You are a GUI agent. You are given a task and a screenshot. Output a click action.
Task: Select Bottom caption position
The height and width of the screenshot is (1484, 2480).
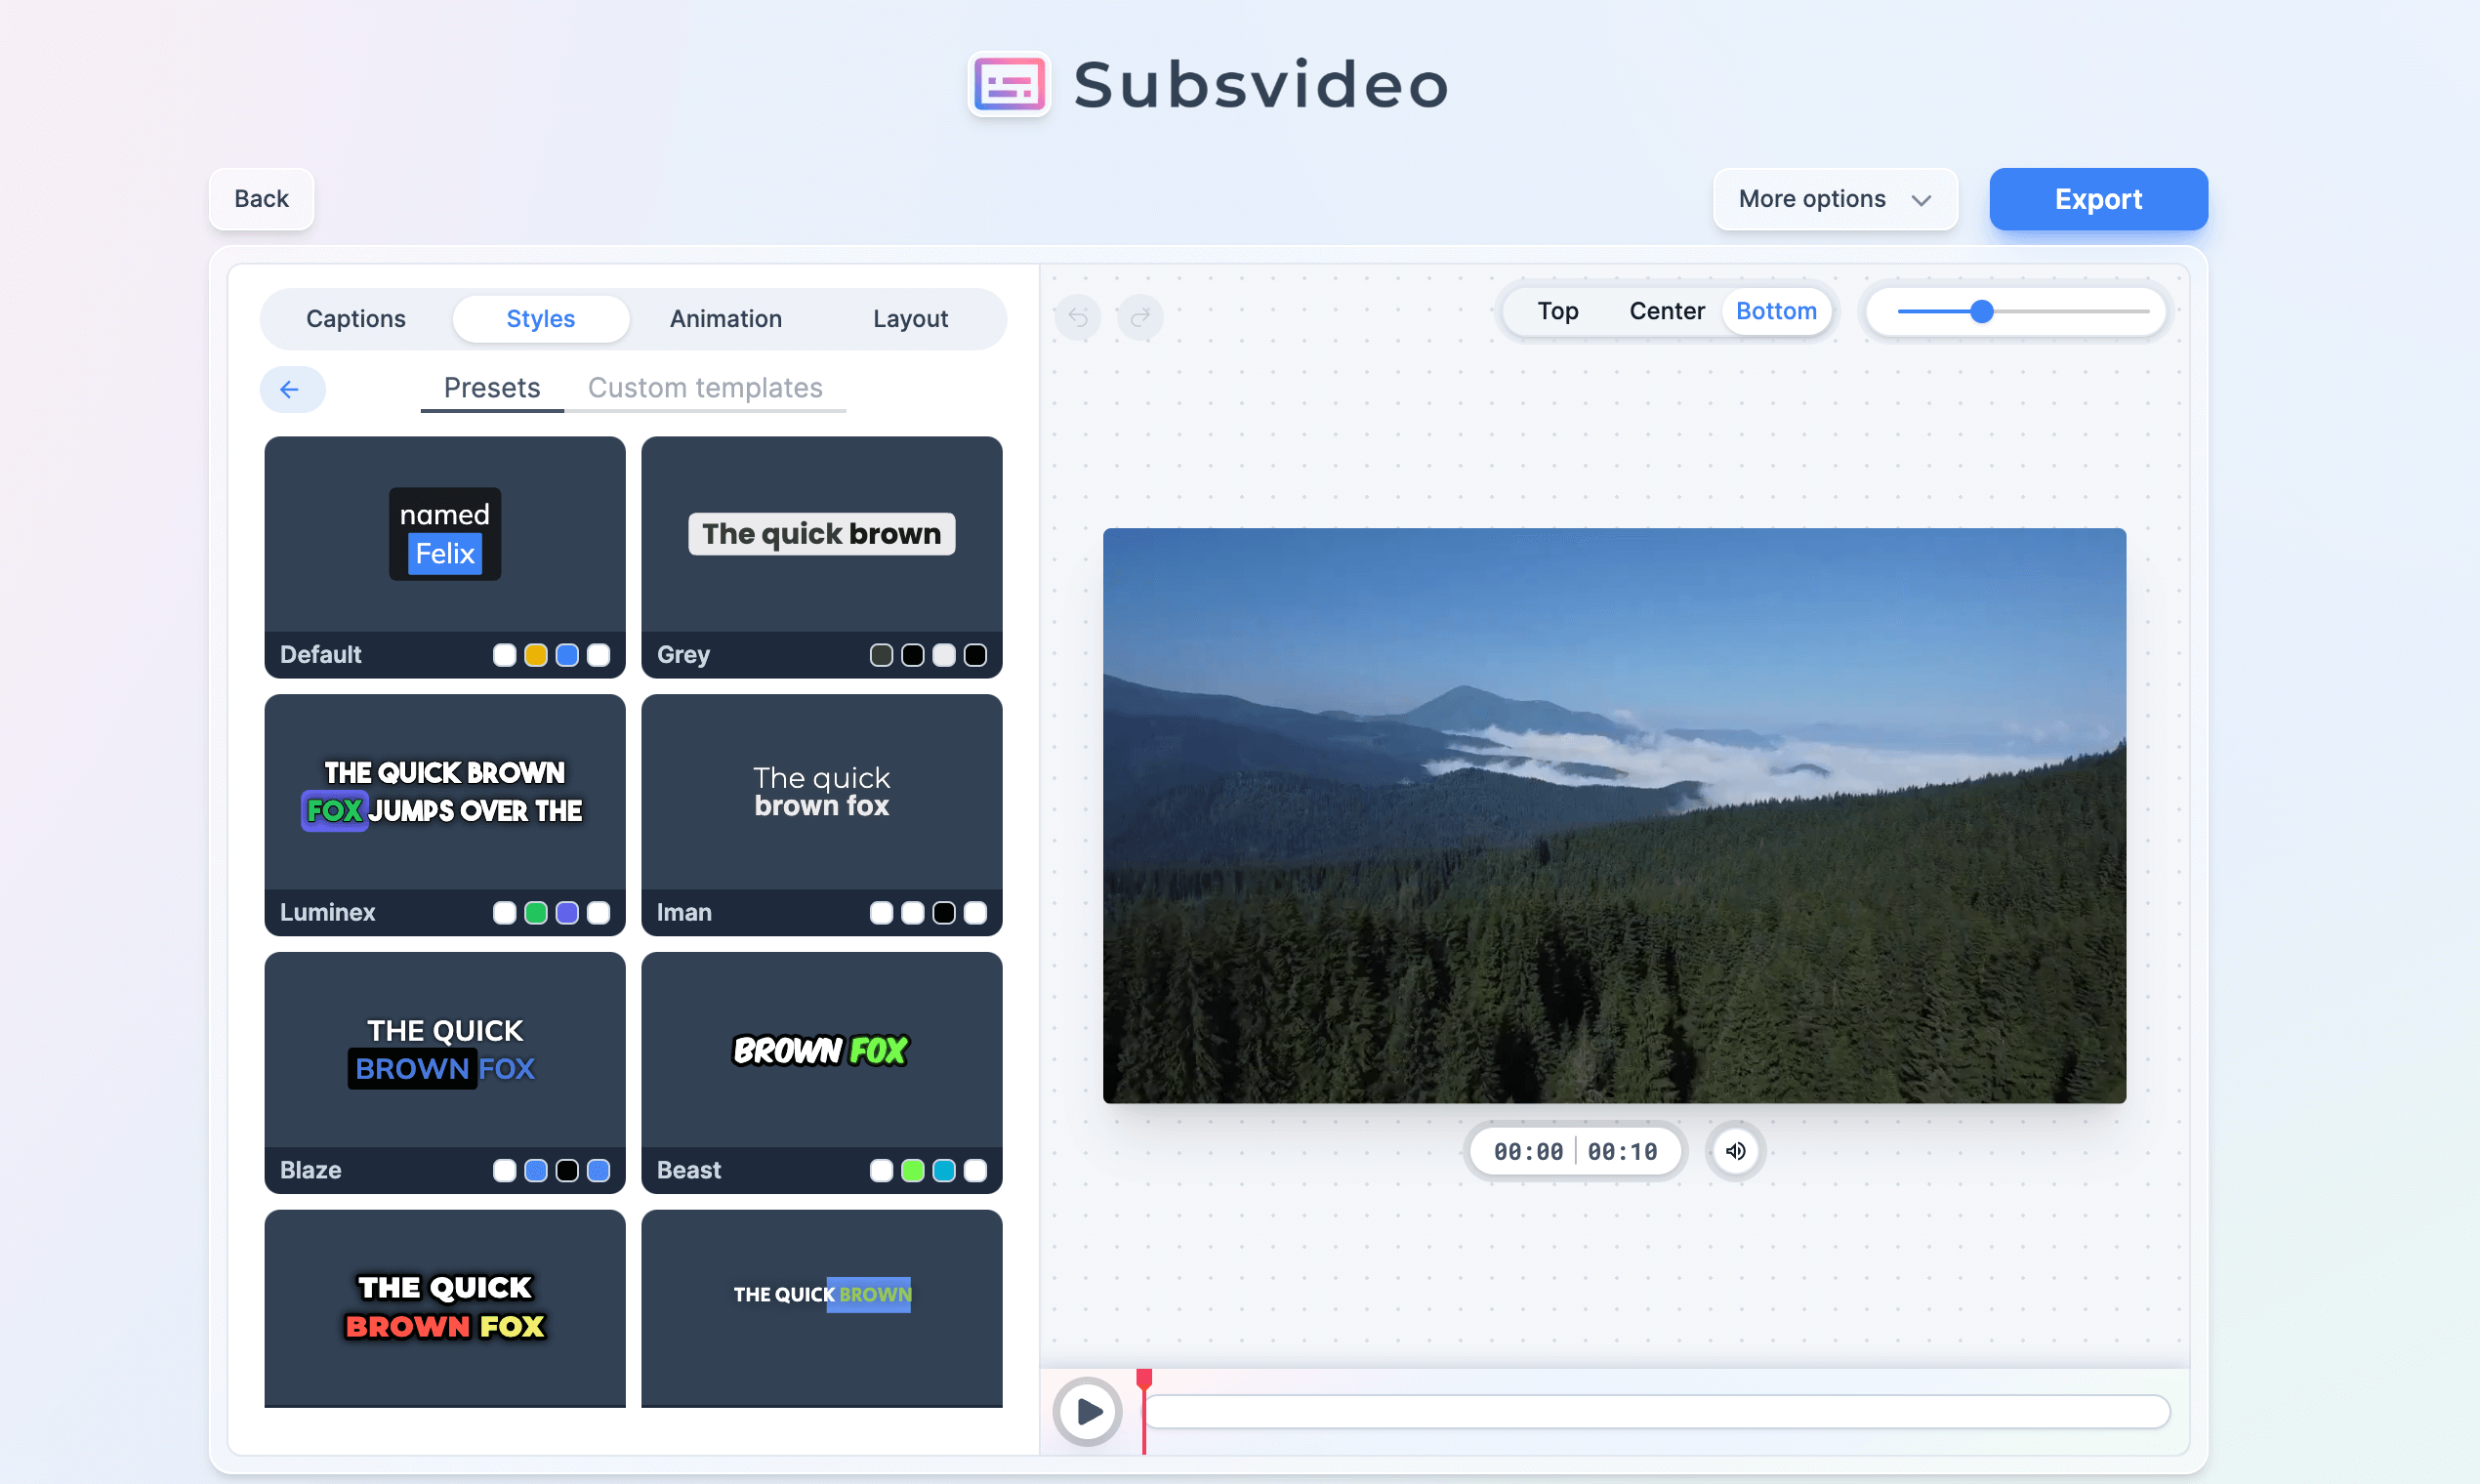tap(1776, 311)
